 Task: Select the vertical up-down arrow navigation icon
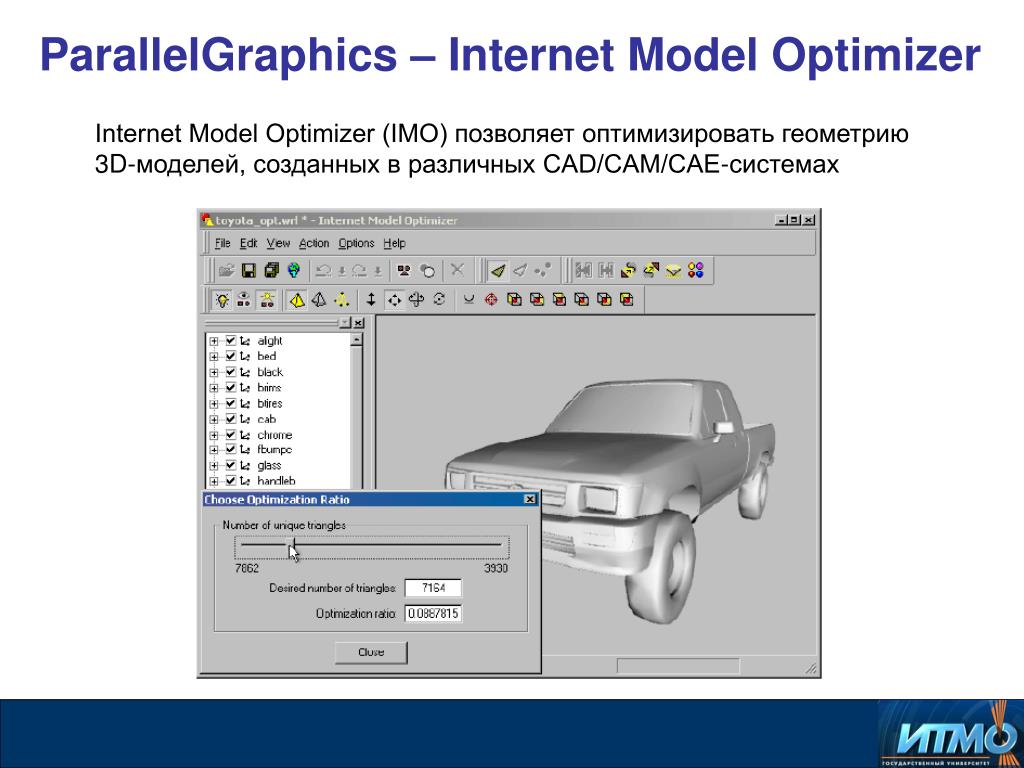click(x=371, y=300)
